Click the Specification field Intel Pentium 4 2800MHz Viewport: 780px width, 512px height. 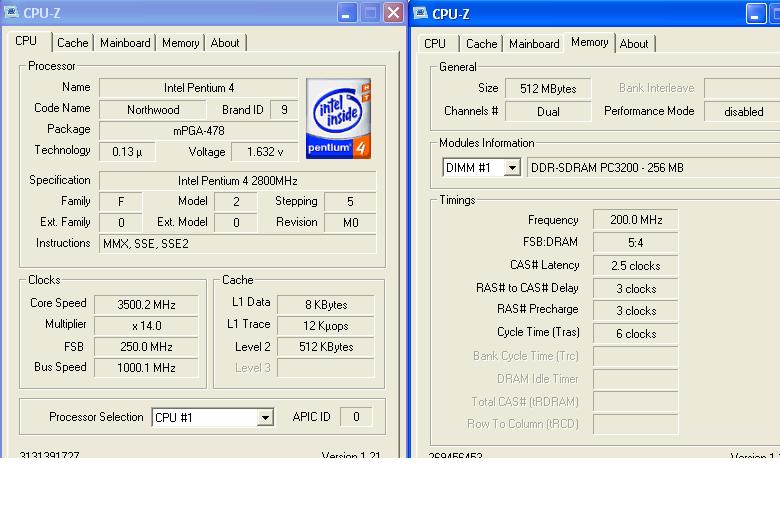pyautogui.click(x=238, y=181)
